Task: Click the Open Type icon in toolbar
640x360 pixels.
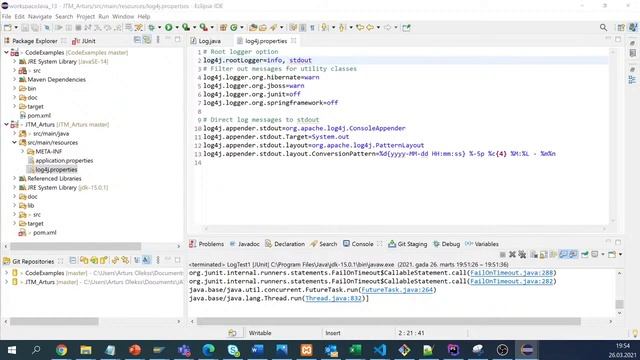Action: click(253, 27)
